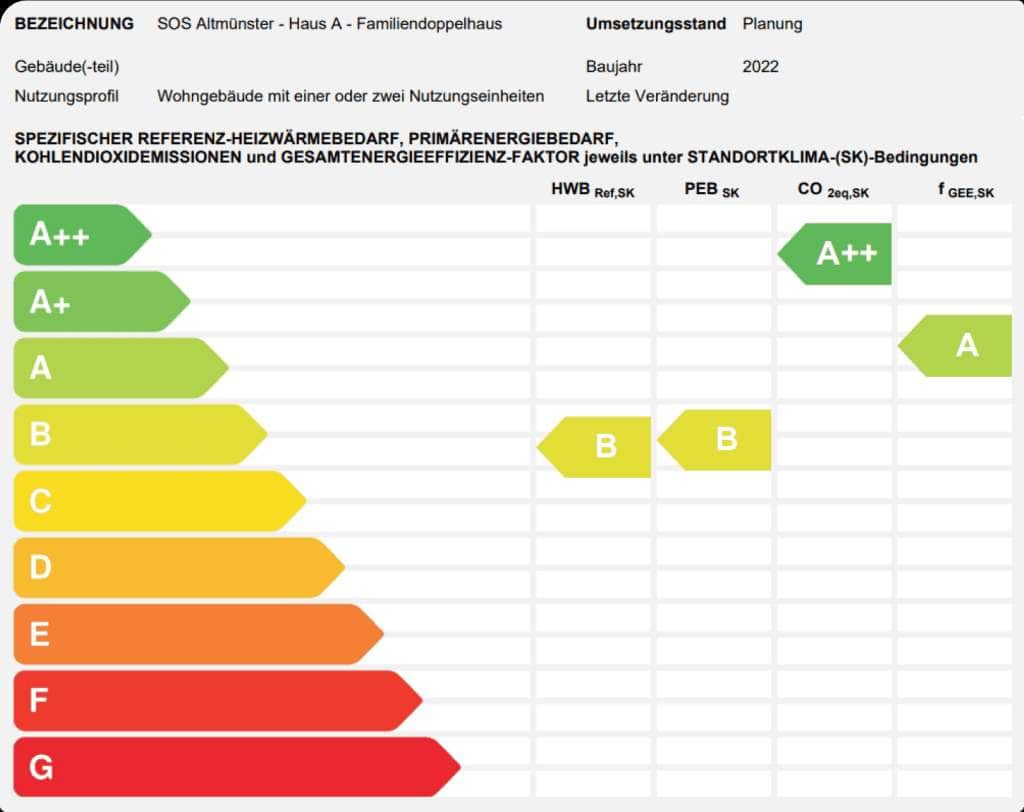Click the CO 2eq,SK column header
The image size is (1024, 812).
[833, 190]
